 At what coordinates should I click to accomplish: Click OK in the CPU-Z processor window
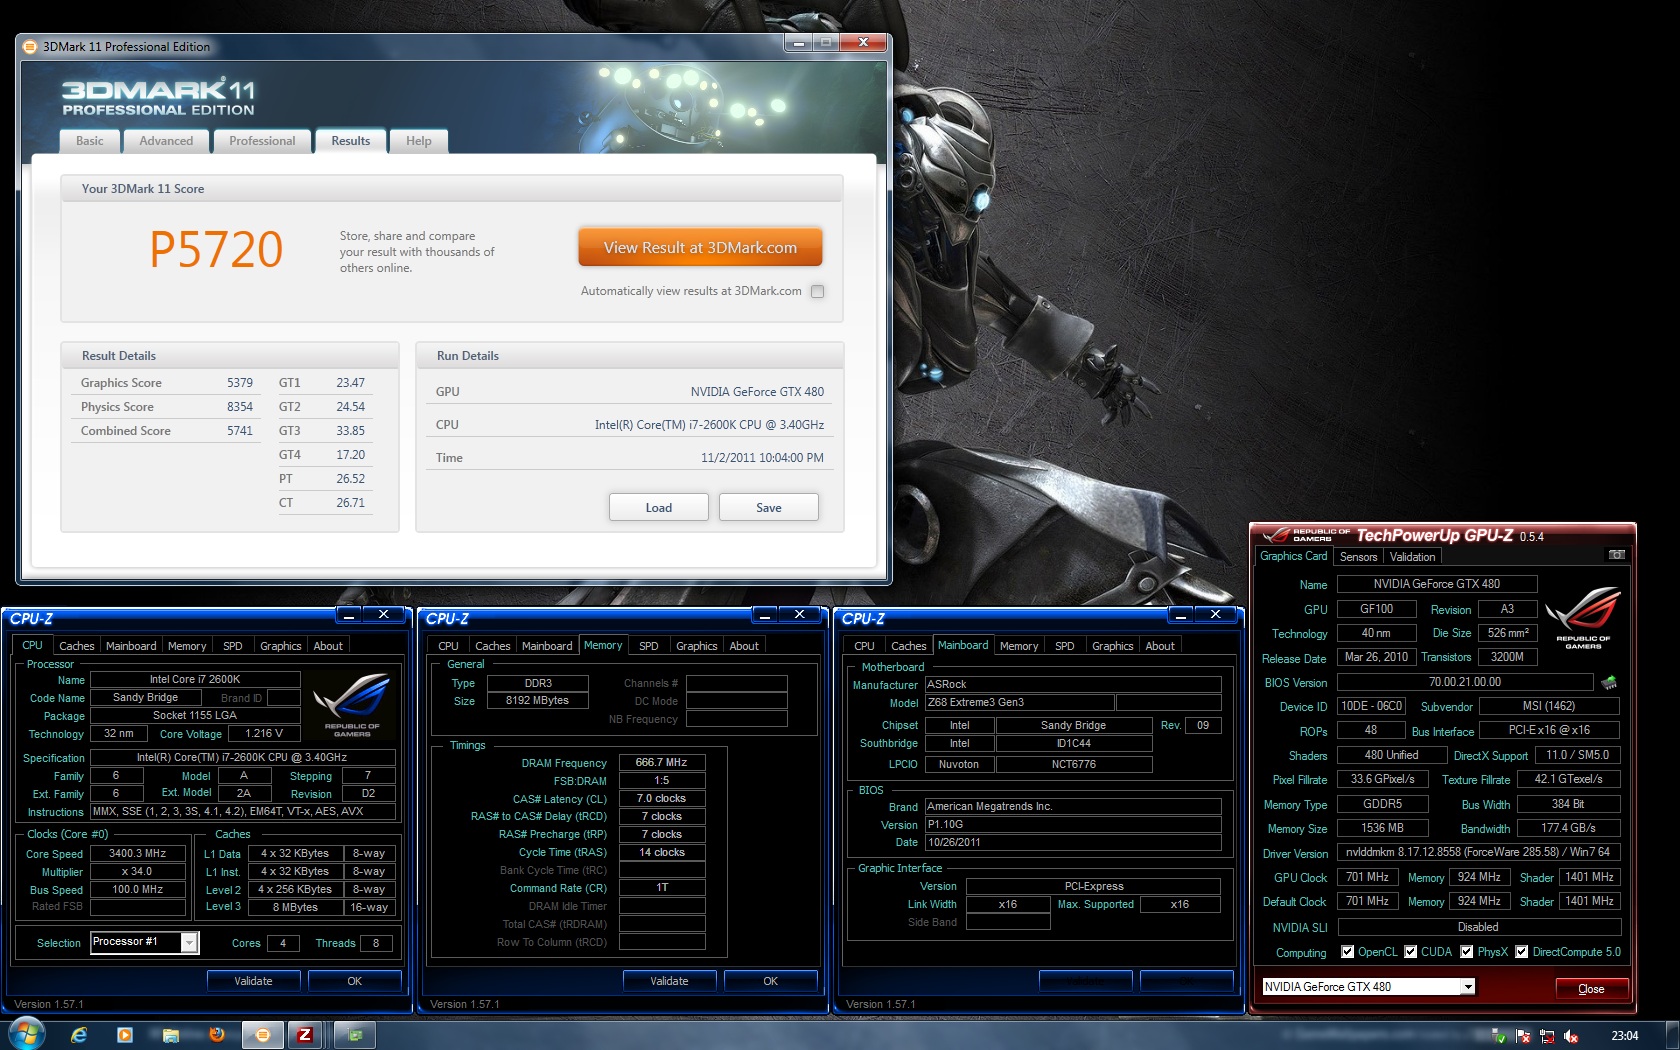point(354,981)
